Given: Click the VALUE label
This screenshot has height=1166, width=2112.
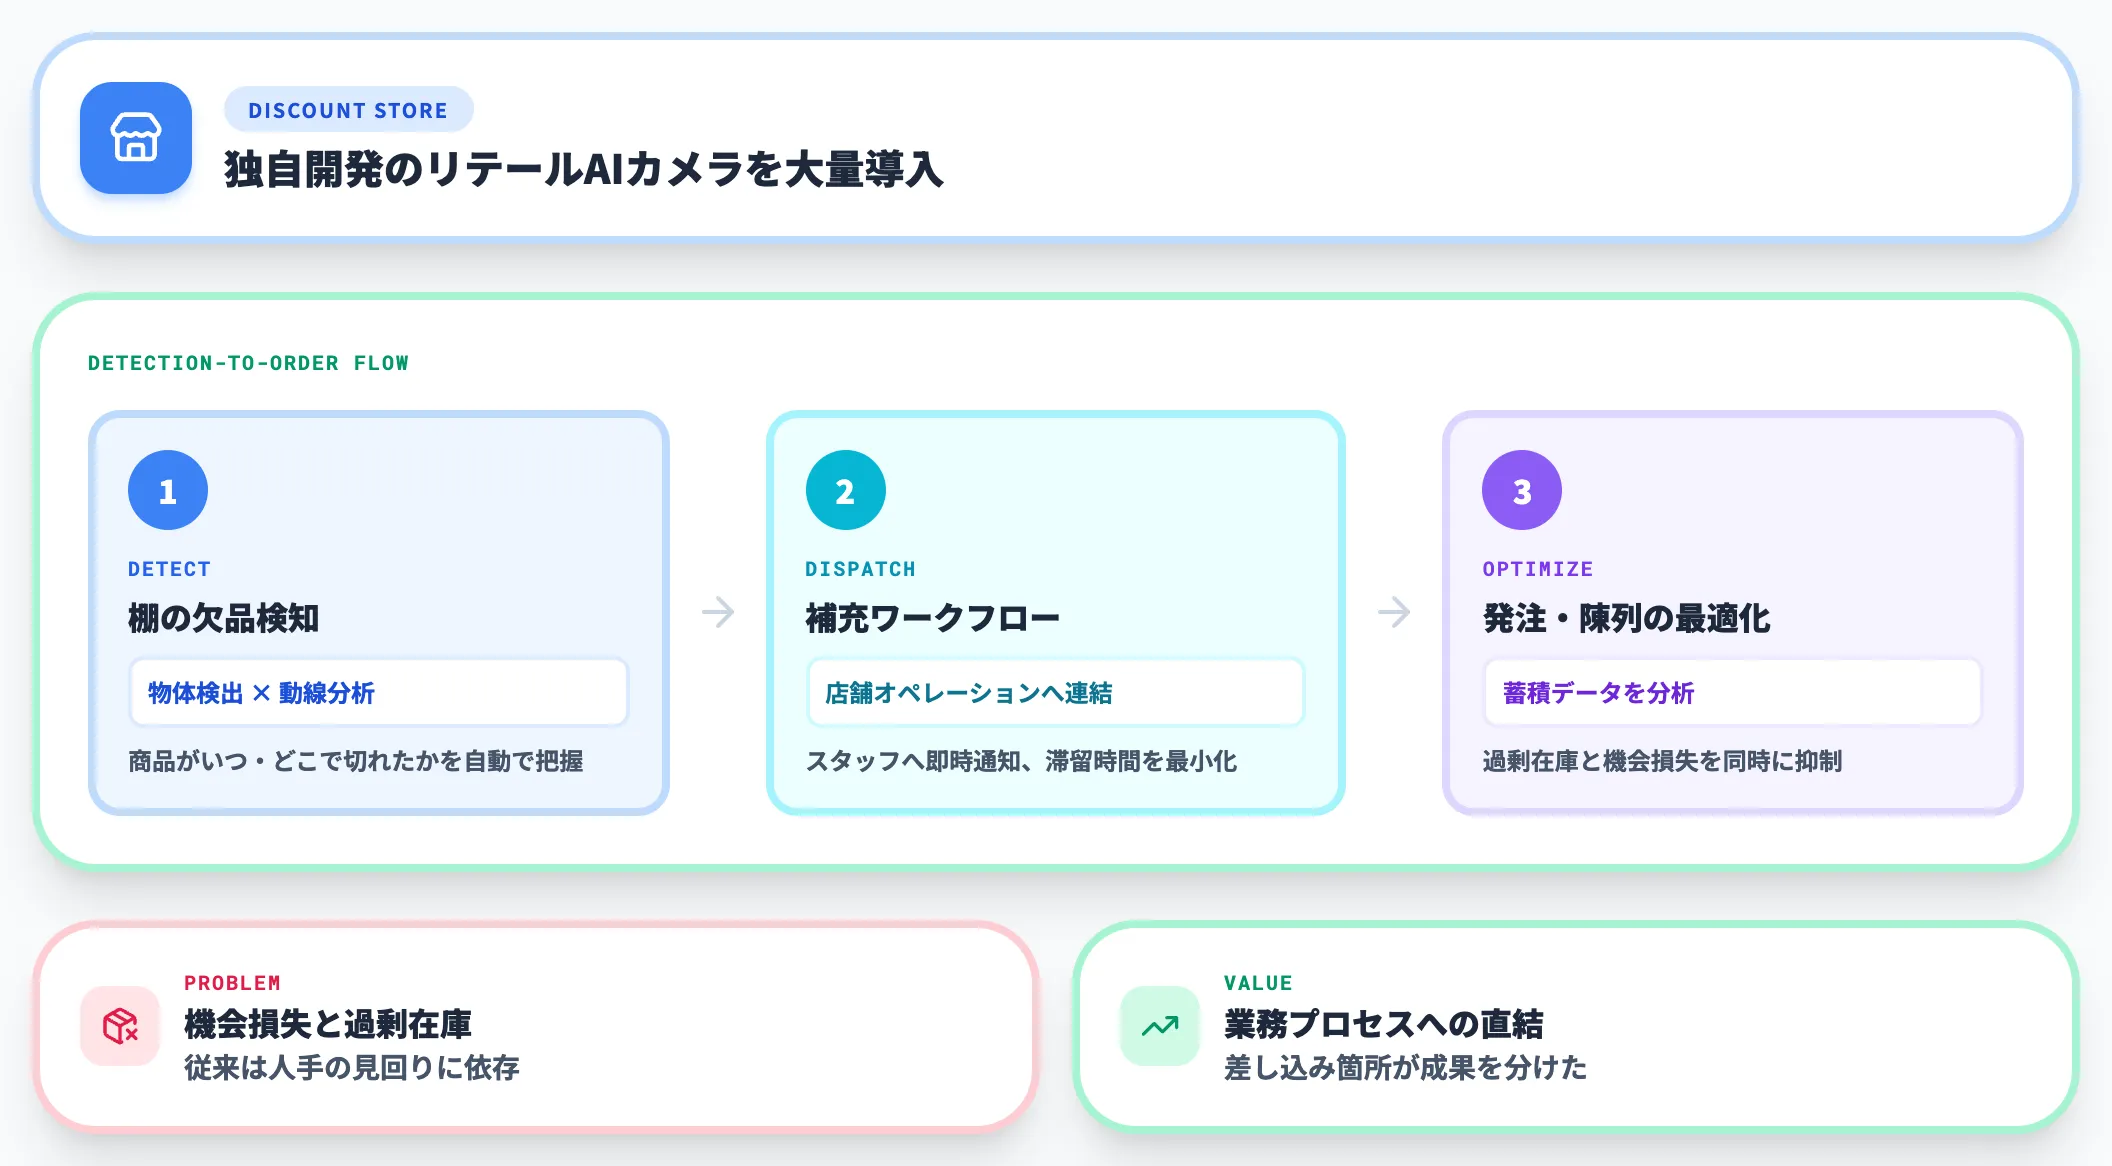Looking at the screenshot, I should [1258, 983].
